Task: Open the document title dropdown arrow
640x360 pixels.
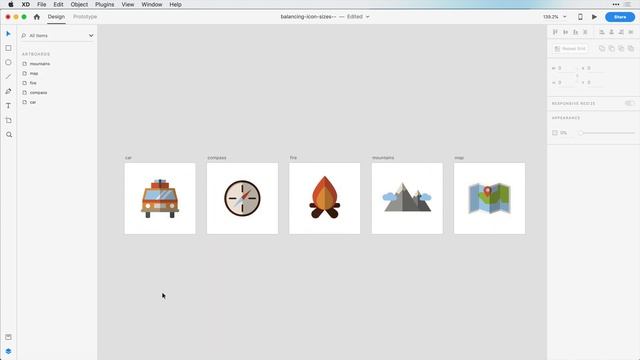Action: point(367,17)
